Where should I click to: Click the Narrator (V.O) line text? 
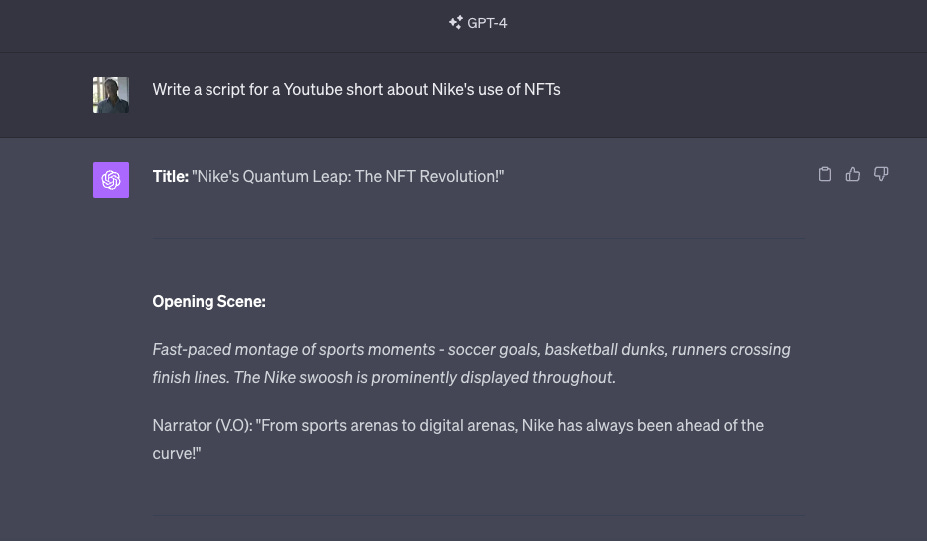tap(458, 439)
